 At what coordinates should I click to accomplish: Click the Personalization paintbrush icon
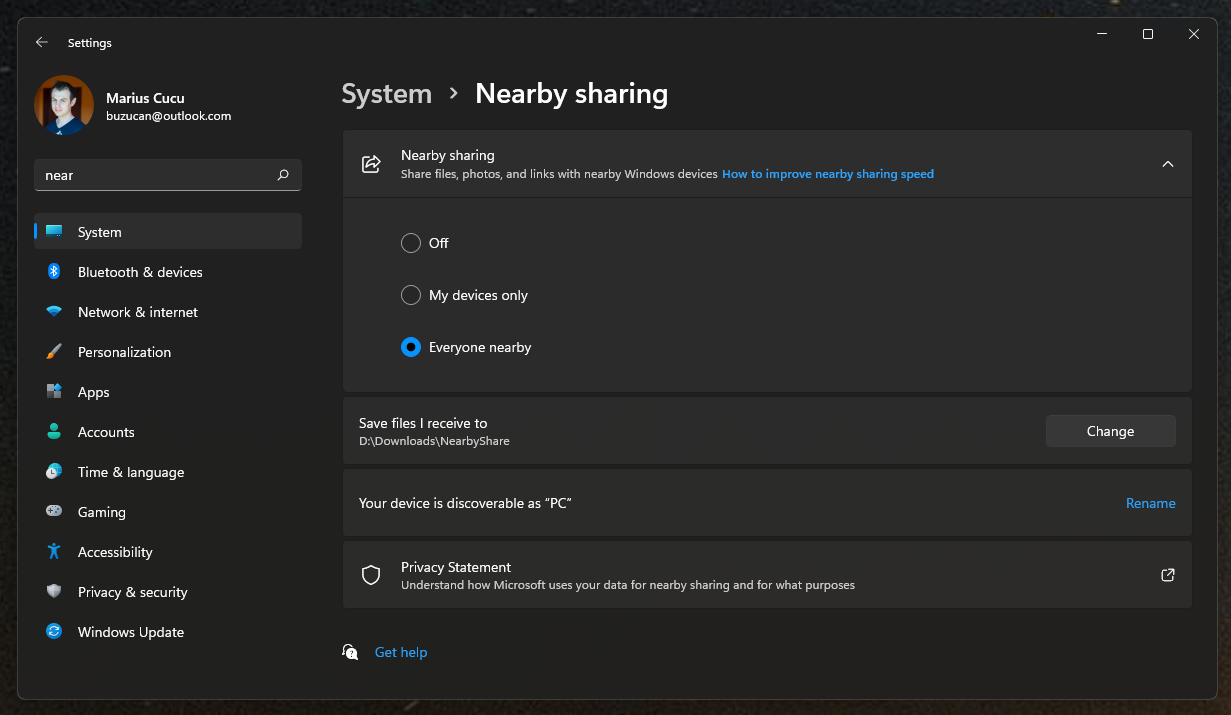pyautogui.click(x=54, y=352)
